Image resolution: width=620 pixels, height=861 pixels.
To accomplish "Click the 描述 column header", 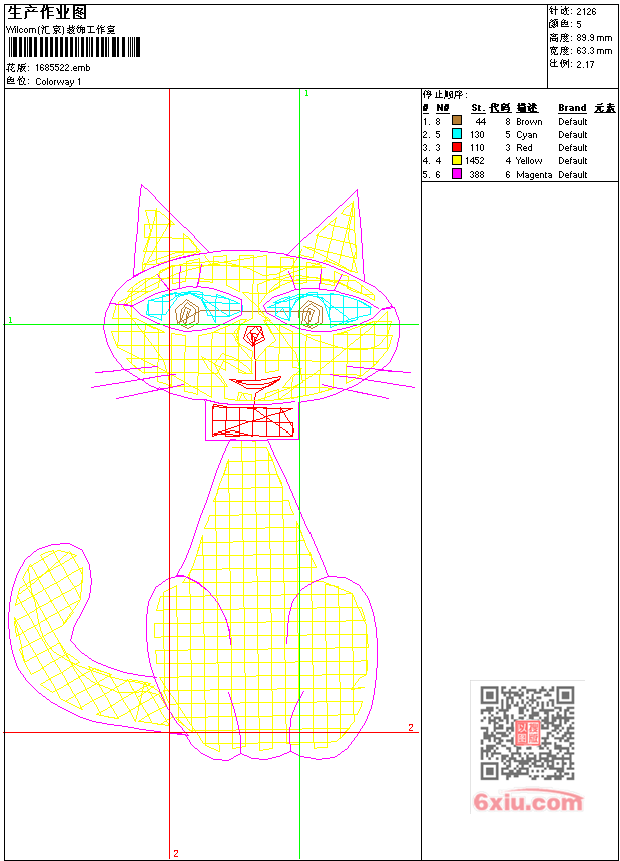I will tap(527, 108).
